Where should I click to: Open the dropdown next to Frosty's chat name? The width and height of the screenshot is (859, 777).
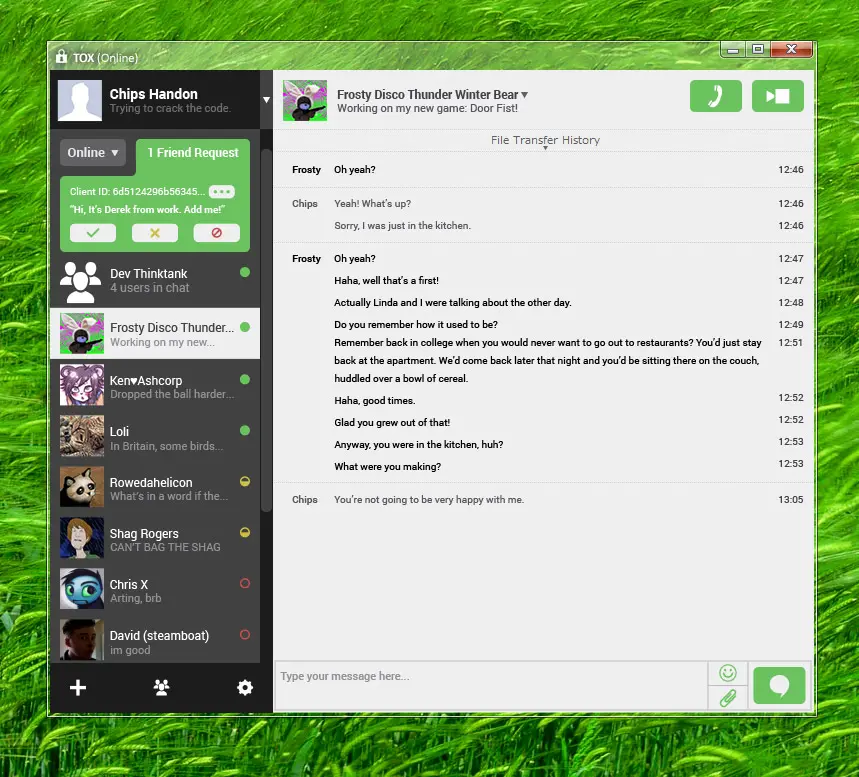coord(525,95)
